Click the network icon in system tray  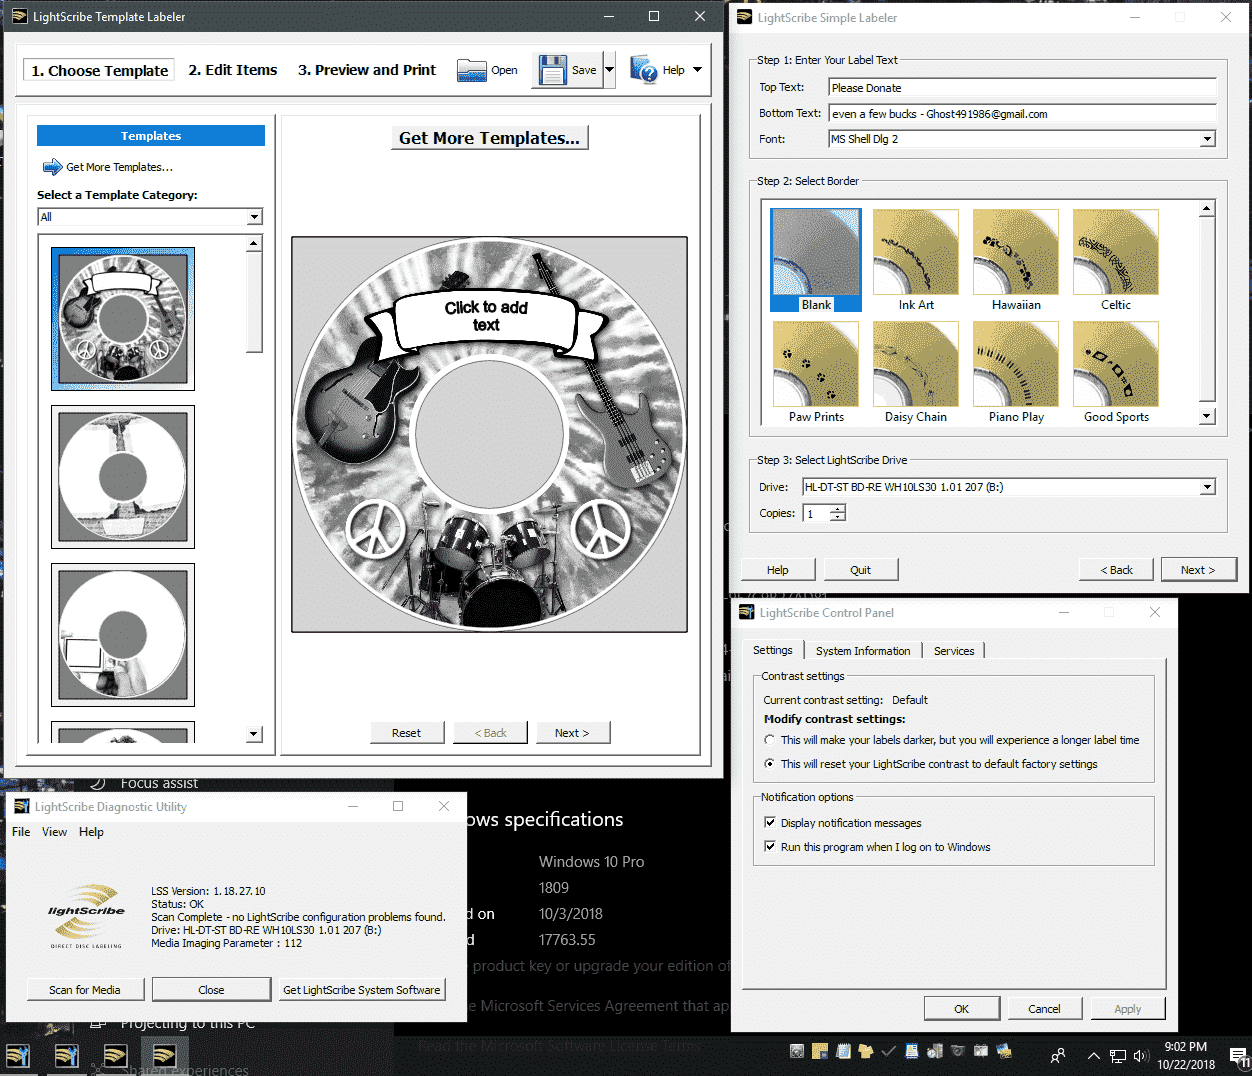coord(1118,1056)
